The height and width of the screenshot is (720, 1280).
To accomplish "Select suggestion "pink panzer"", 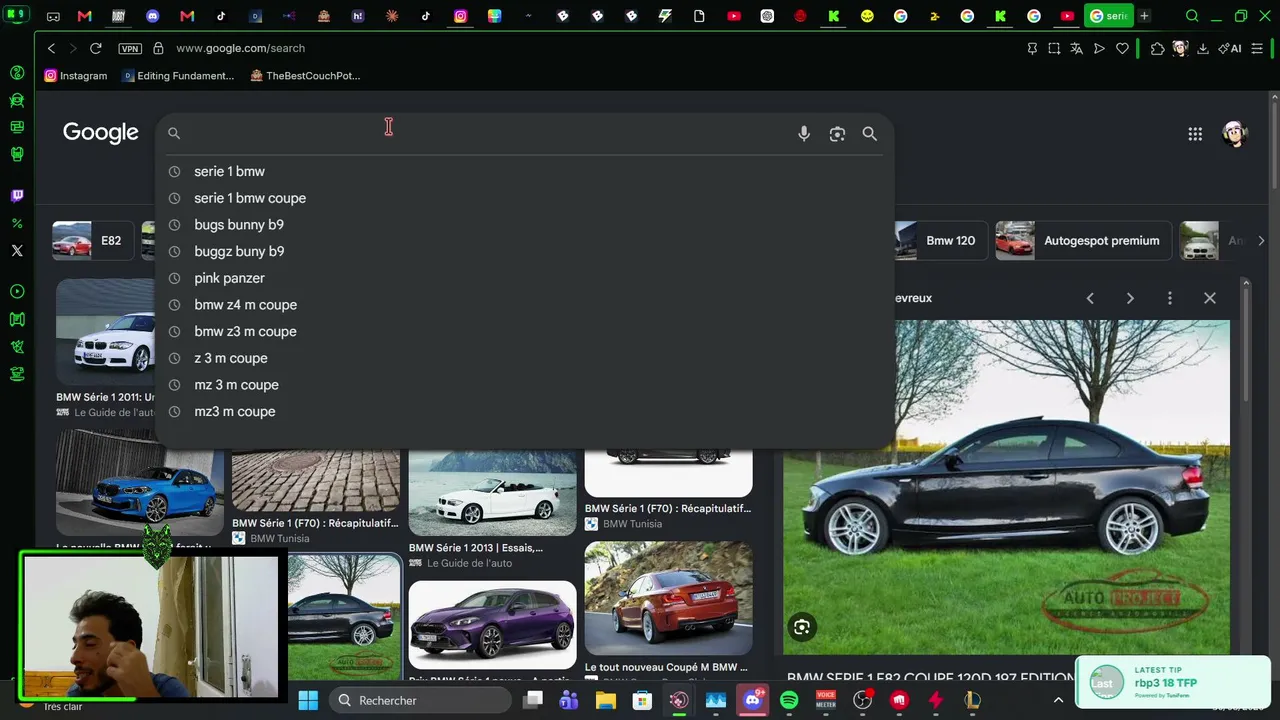I will pyautogui.click(x=524, y=278).
